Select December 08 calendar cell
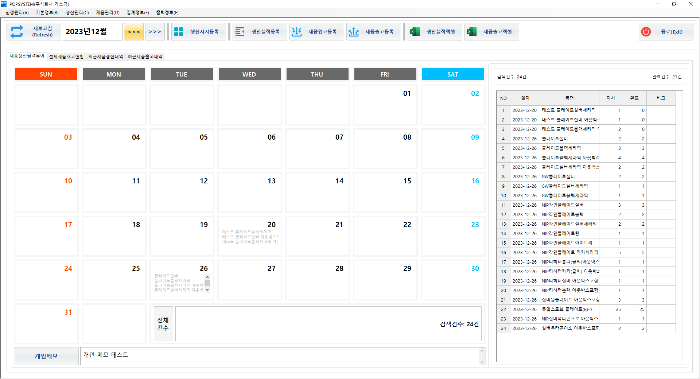 (385, 149)
